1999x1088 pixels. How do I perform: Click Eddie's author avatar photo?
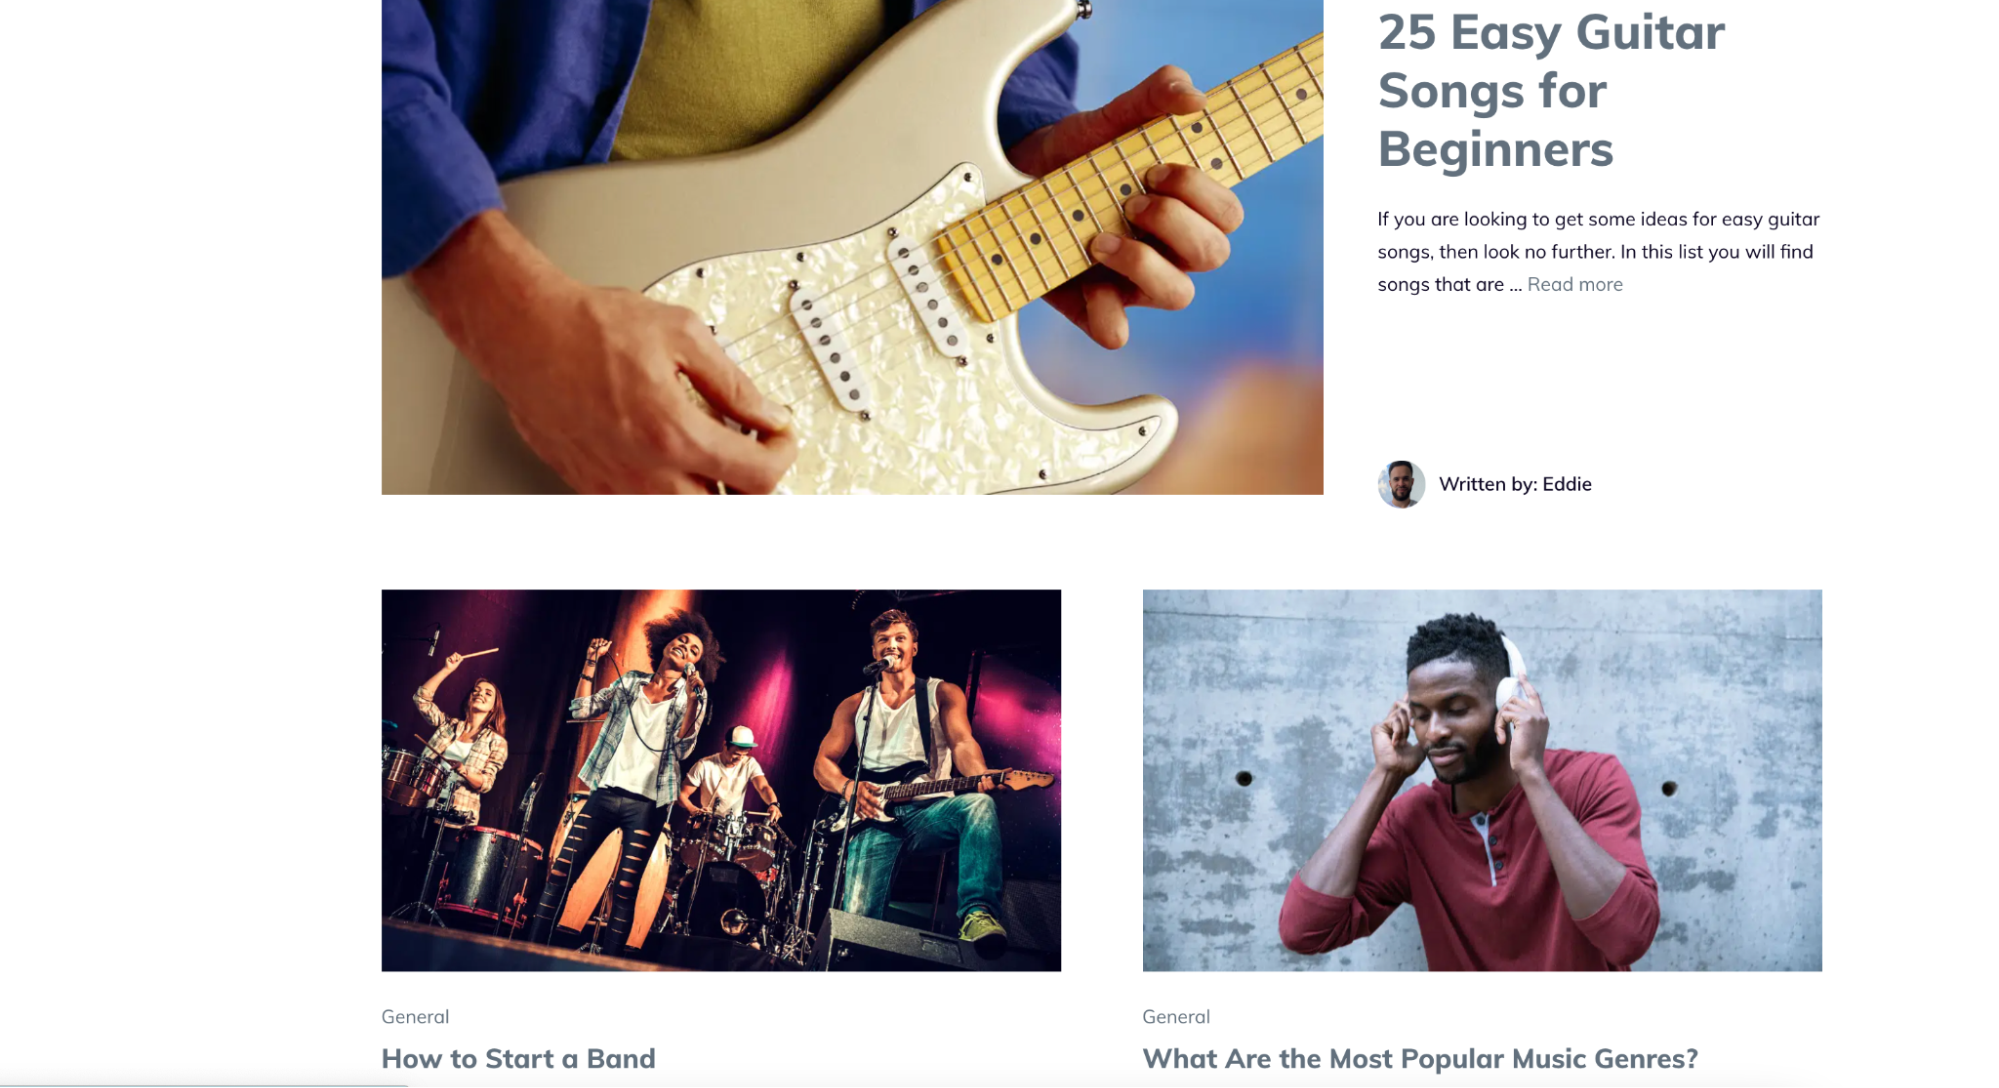[1401, 484]
